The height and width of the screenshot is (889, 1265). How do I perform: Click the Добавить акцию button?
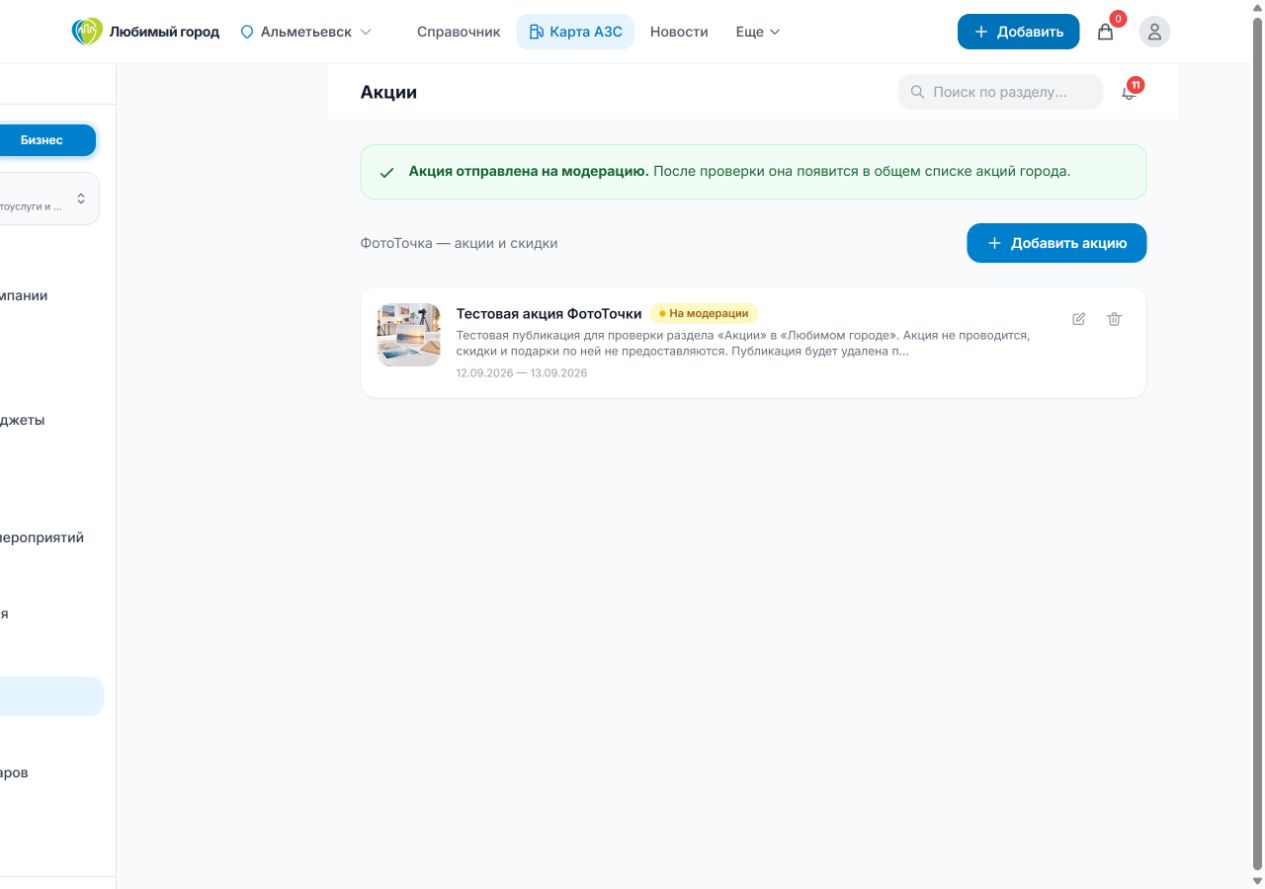(x=1056, y=243)
